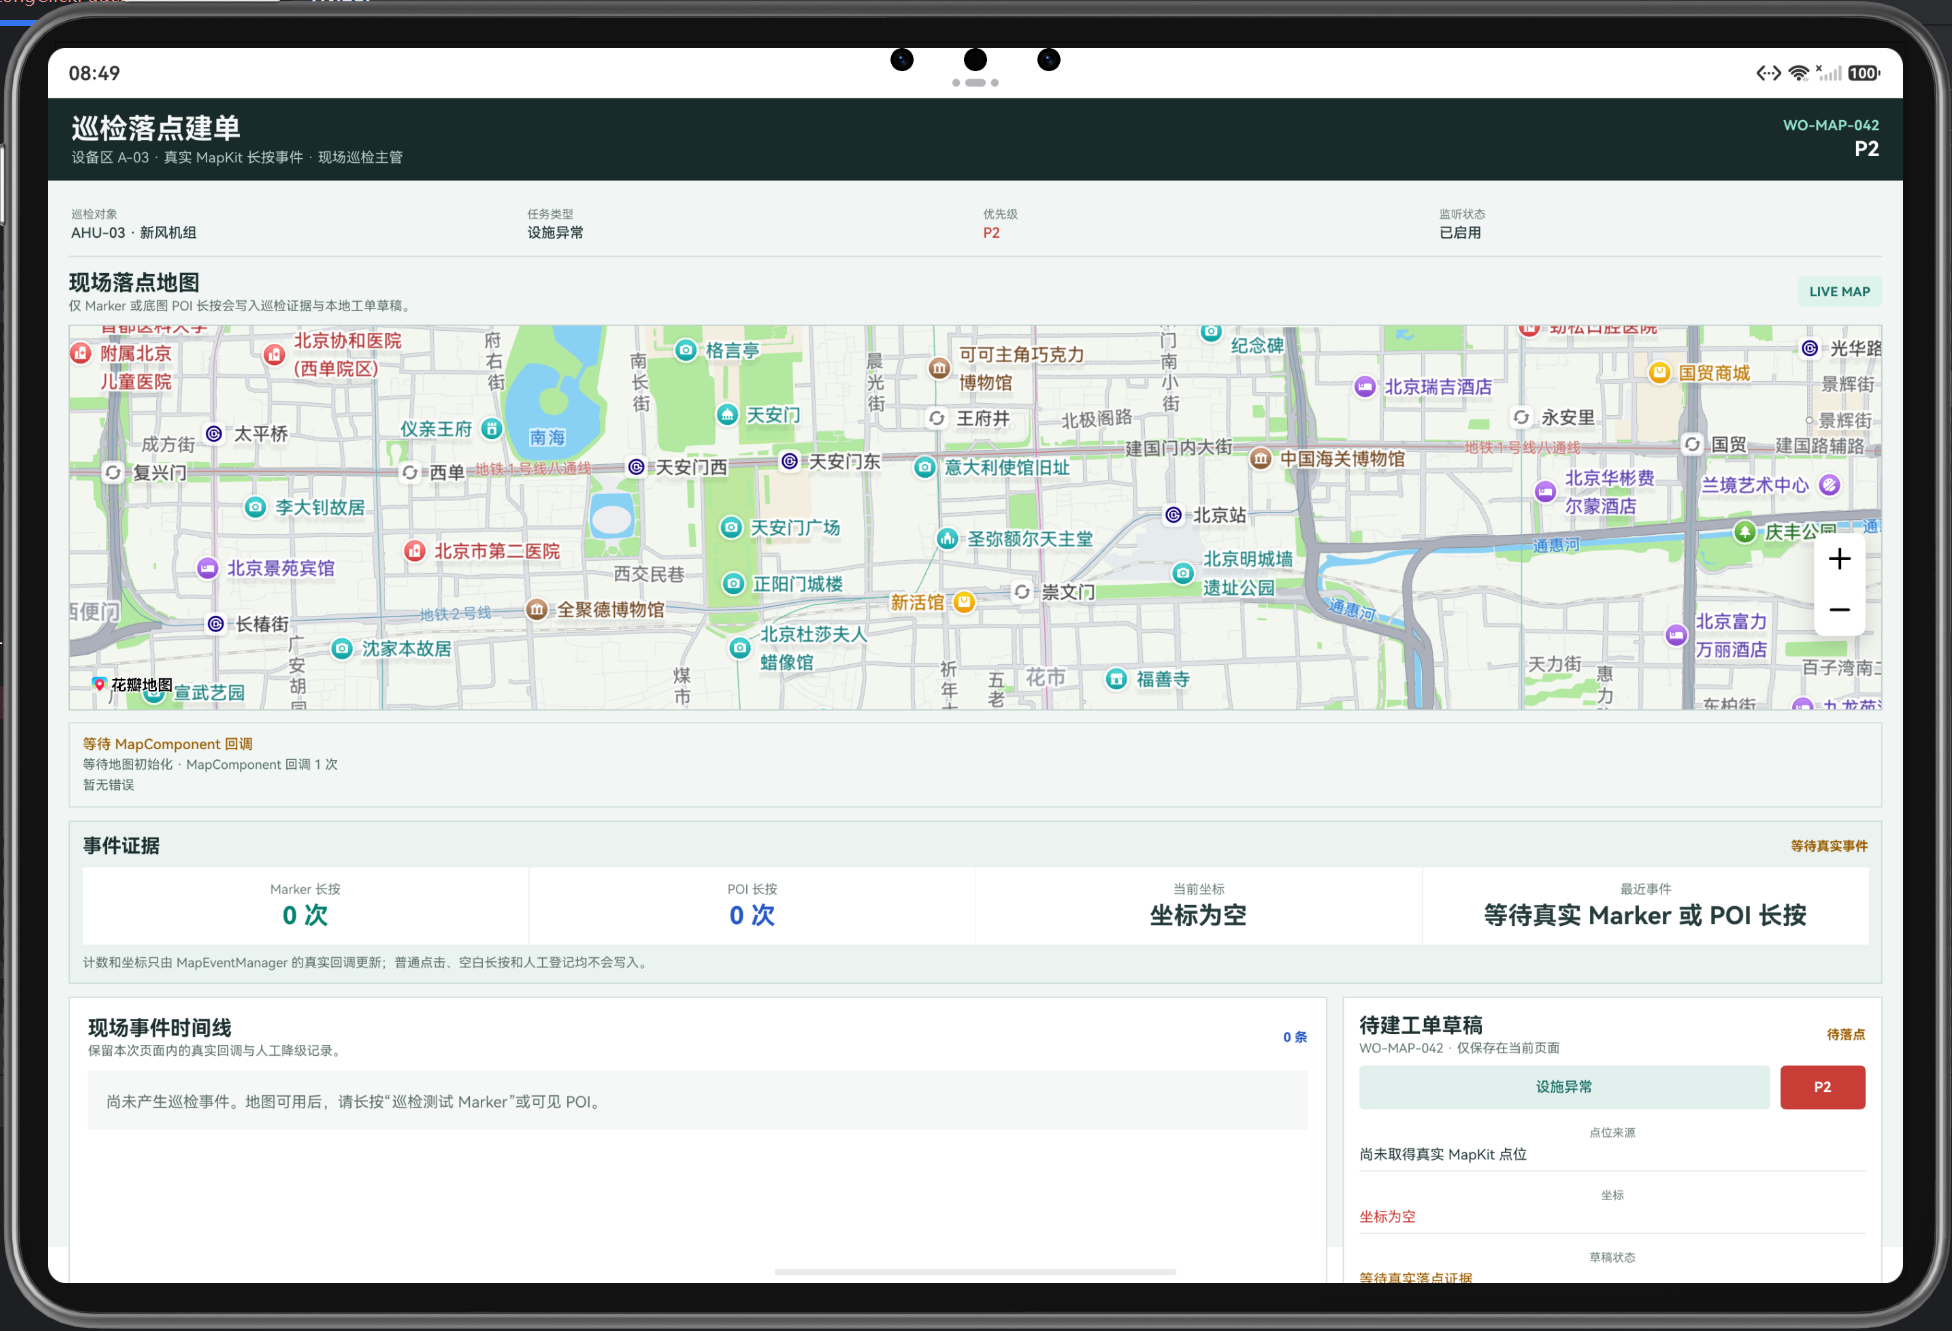The width and height of the screenshot is (1952, 1331).
Task: Select the 南海 lake label on the map
Action: pos(547,438)
